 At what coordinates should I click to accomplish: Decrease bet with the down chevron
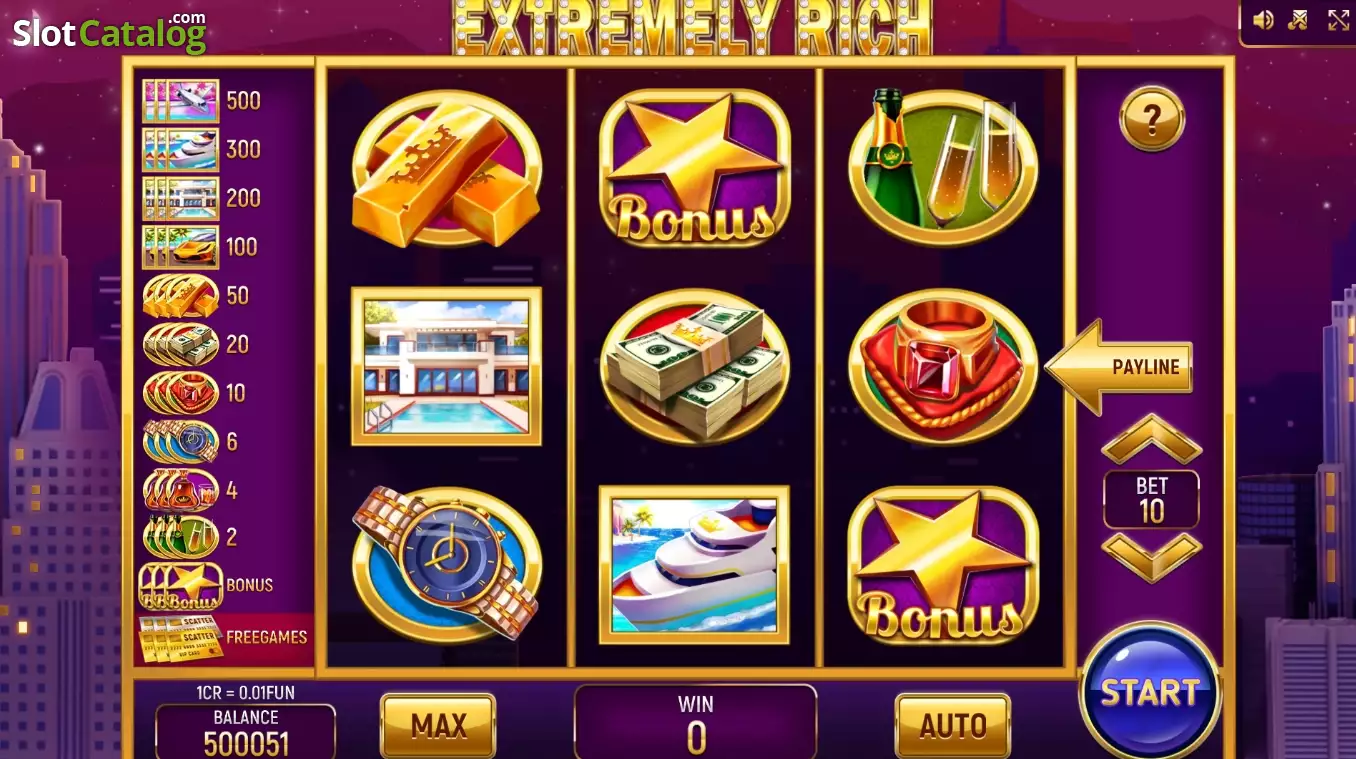(x=1151, y=557)
